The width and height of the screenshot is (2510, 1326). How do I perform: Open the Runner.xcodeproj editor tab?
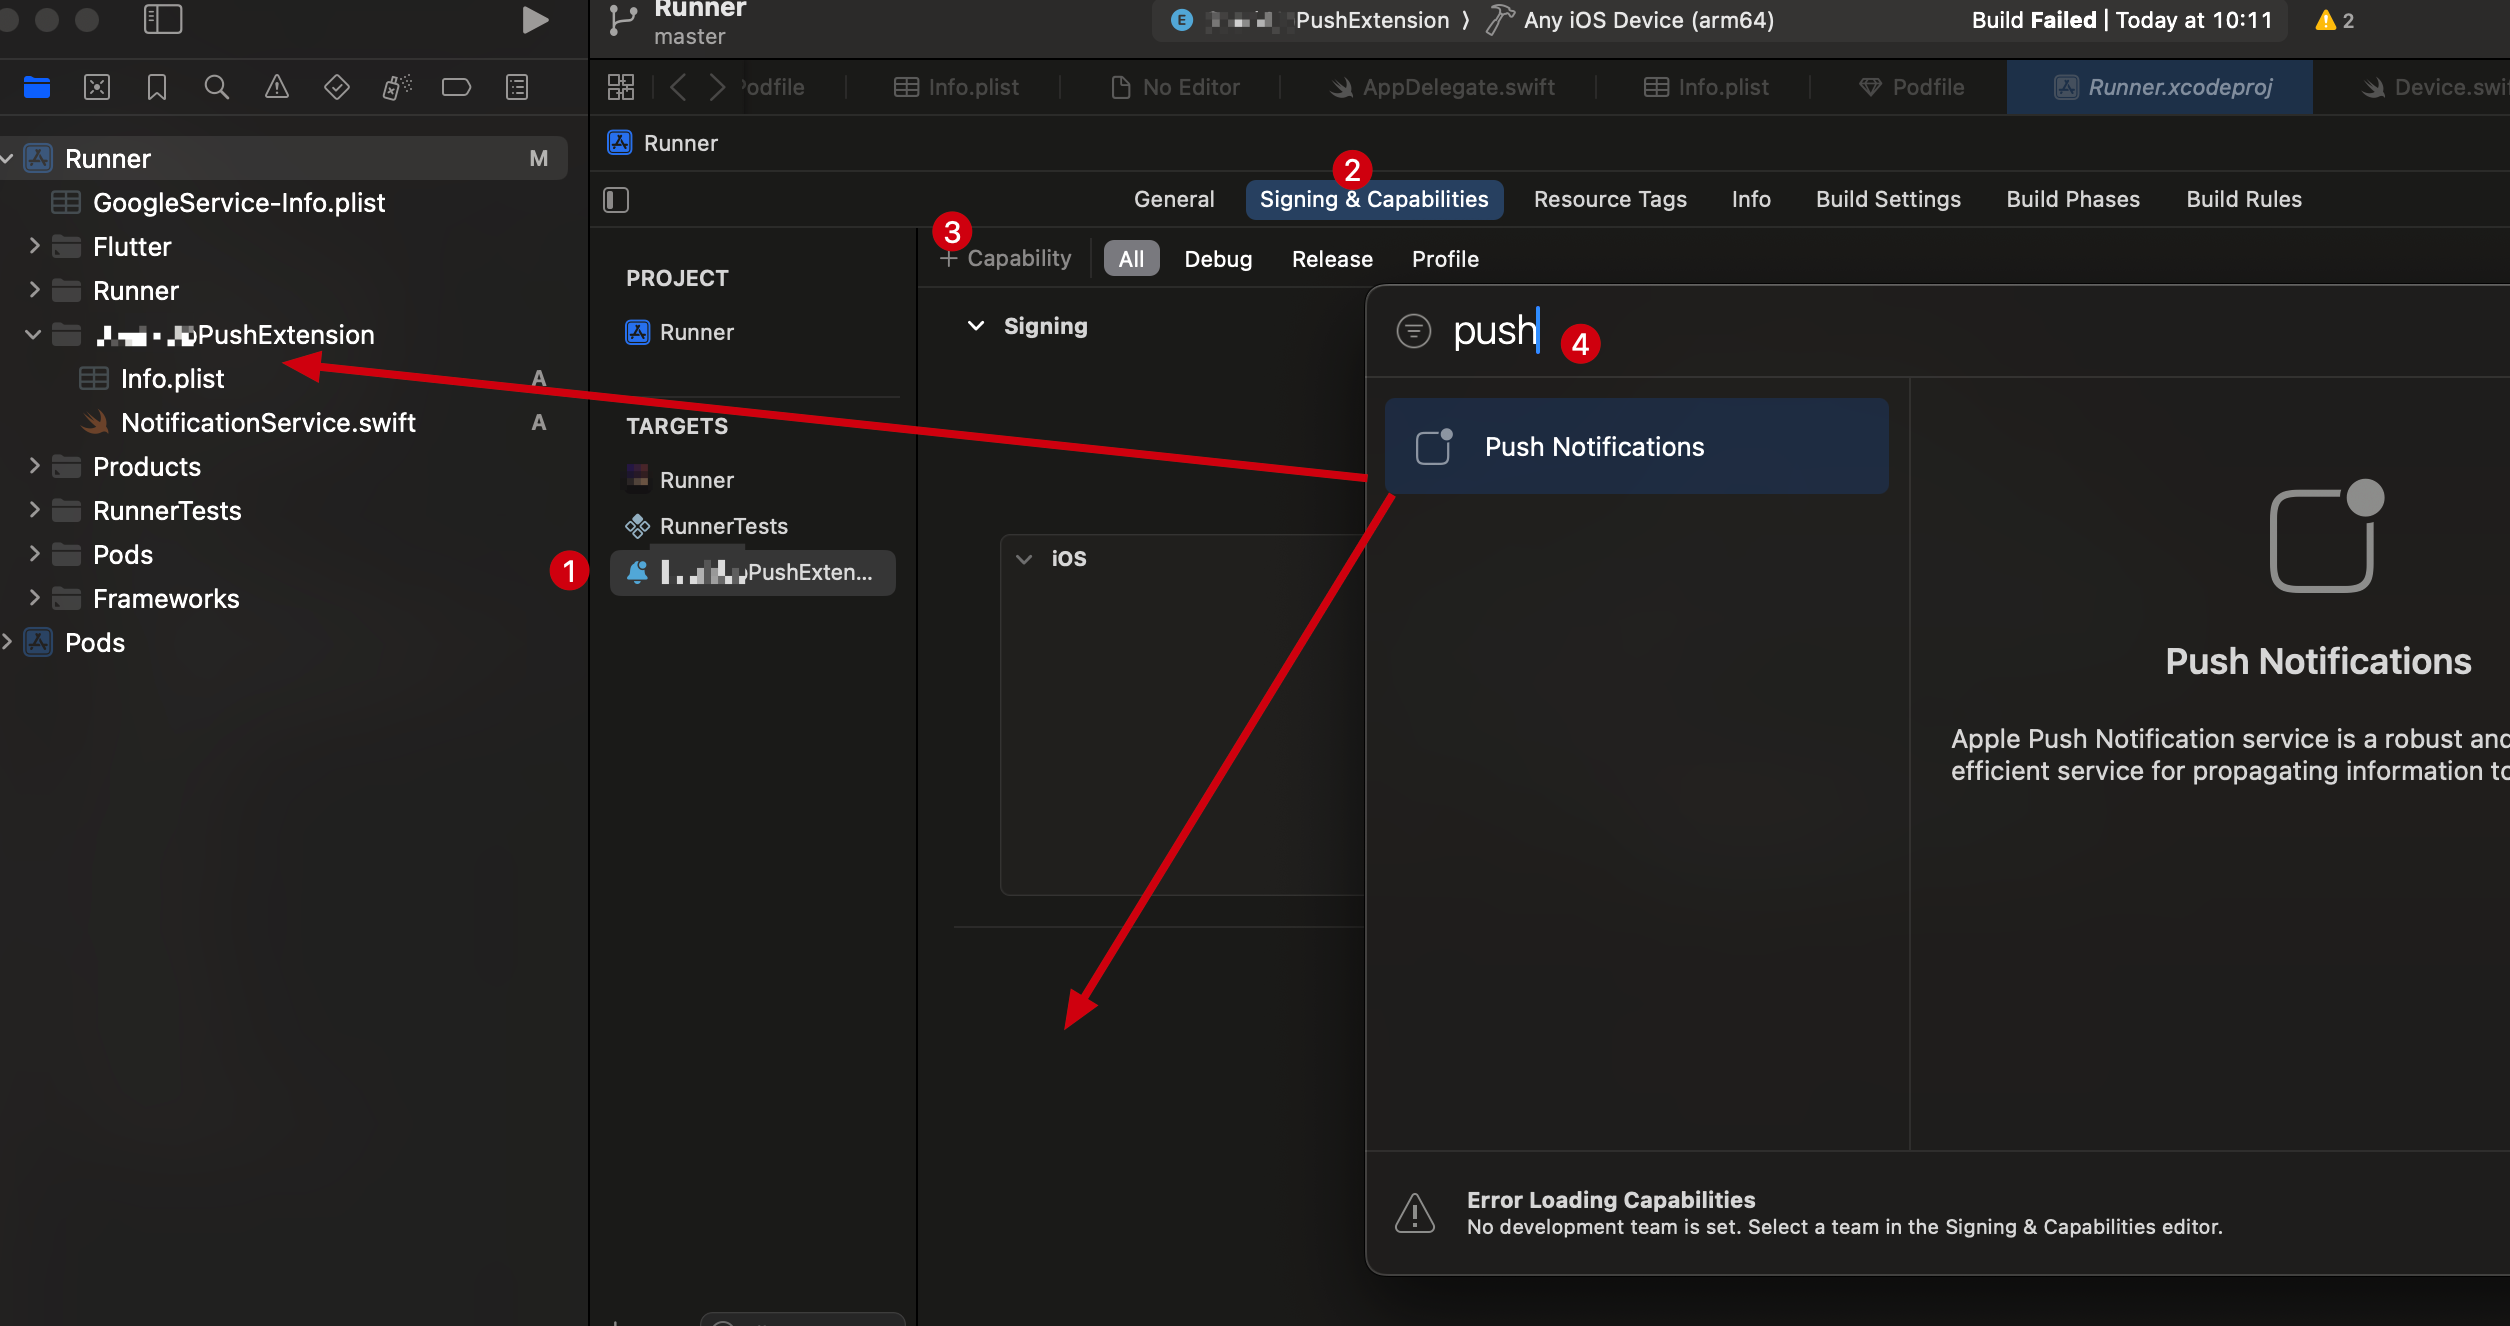tap(2160, 87)
